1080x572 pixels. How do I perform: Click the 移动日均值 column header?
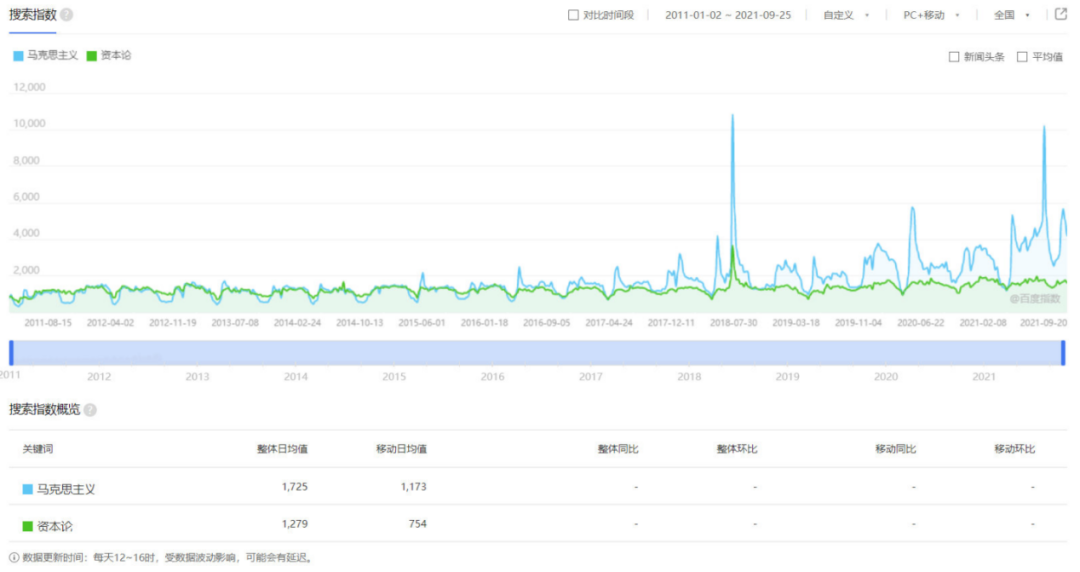402,449
